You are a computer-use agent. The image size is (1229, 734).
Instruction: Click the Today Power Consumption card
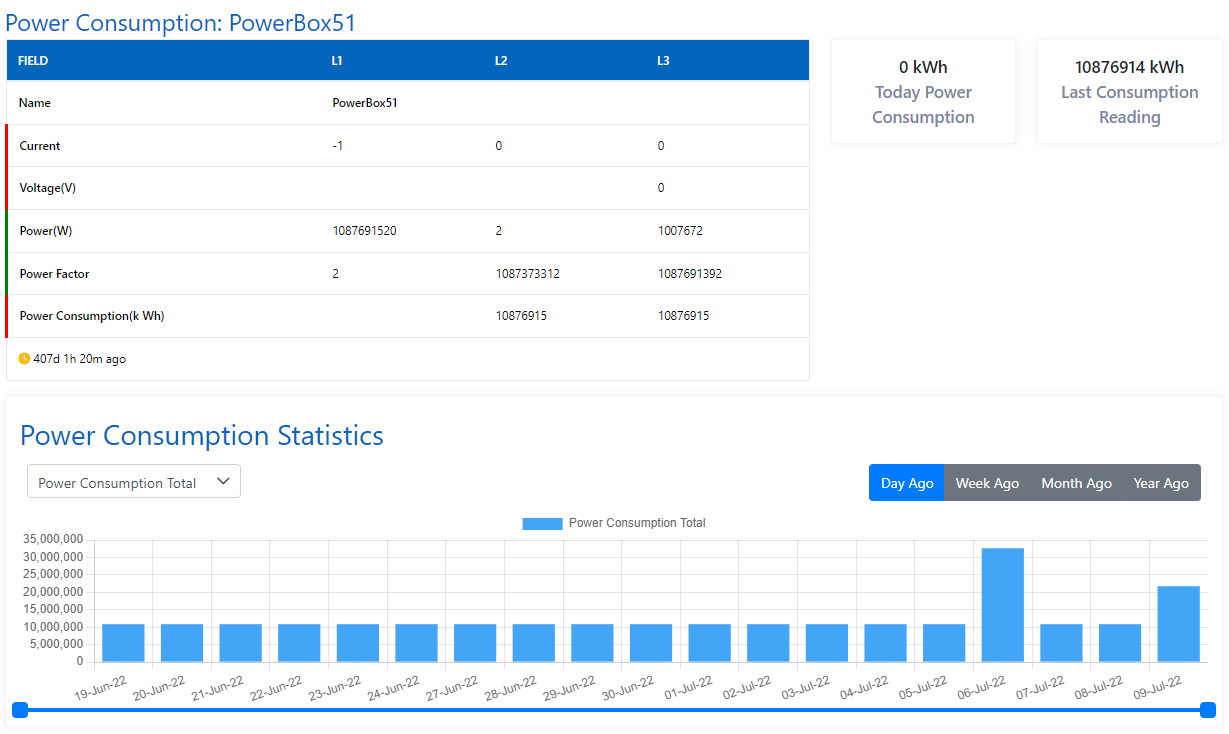922,90
